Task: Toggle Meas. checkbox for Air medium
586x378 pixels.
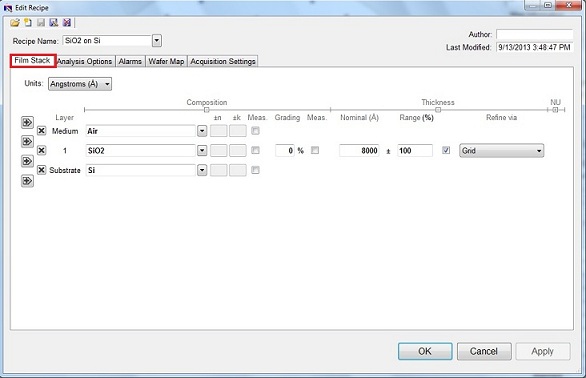Action: click(x=255, y=131)
